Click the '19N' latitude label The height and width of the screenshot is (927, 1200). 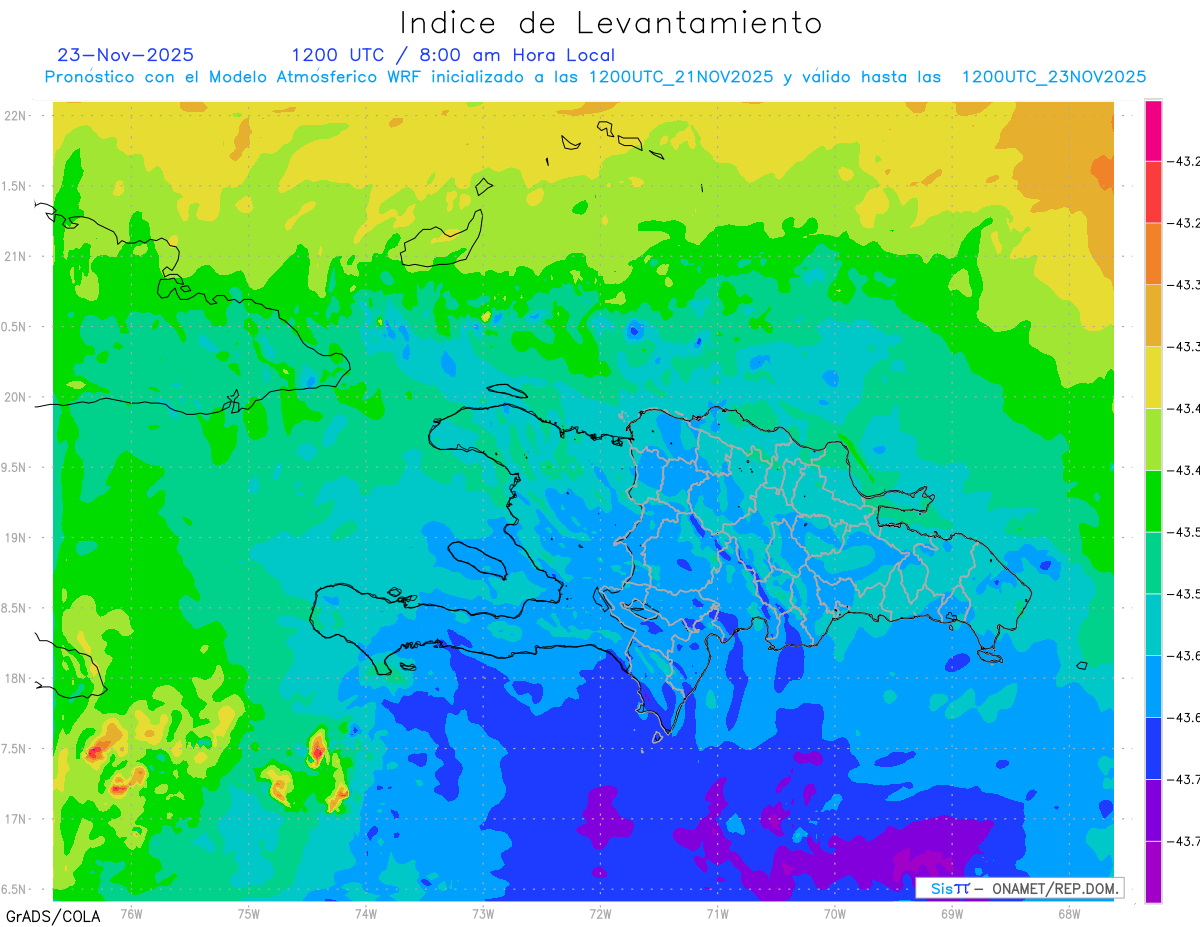click(x=15, y=537)
